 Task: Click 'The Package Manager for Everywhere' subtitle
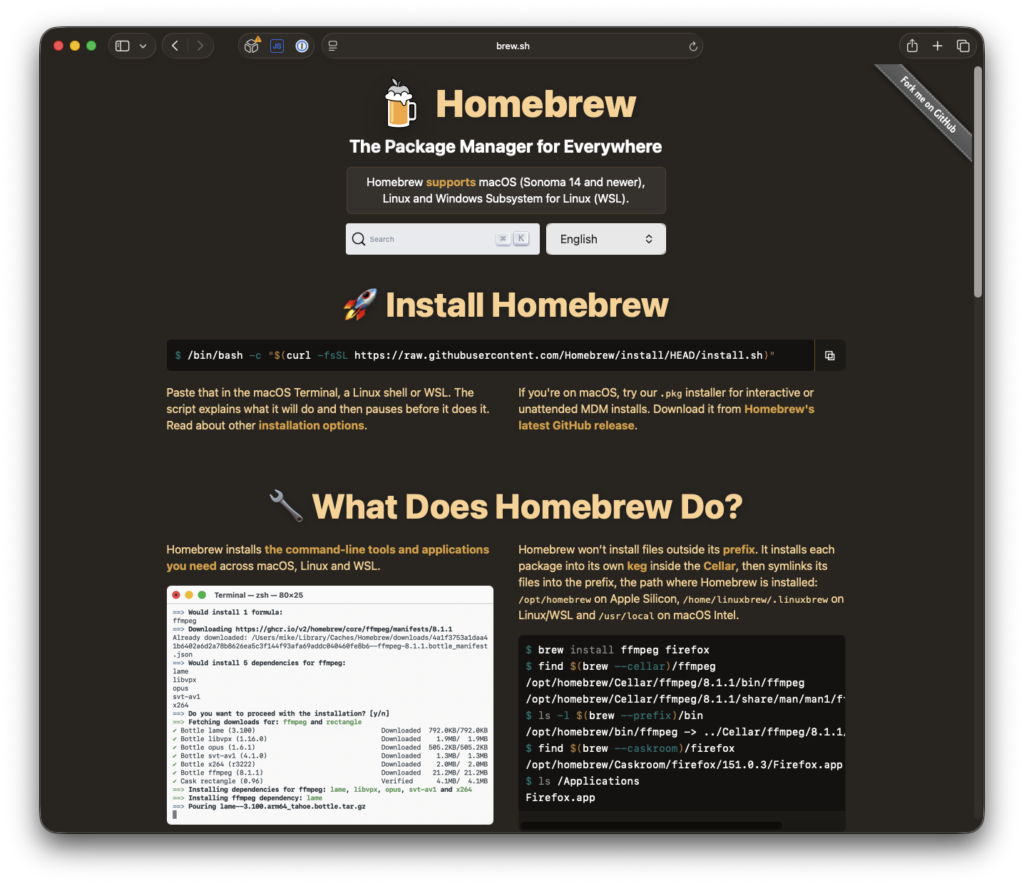pyautogui.click(x=505, y=146)
